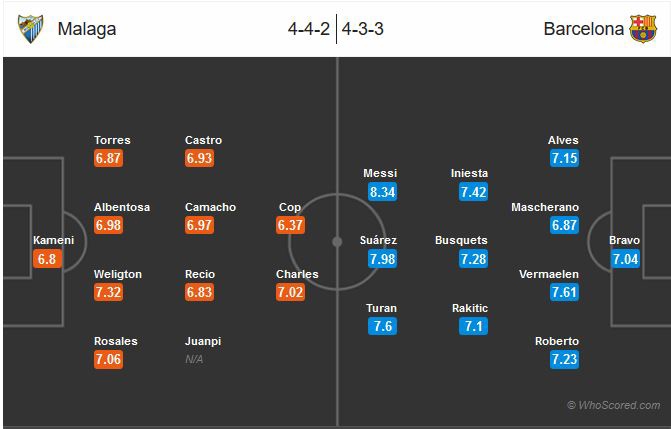The height and width of the screenshot is (429, 671).
Task: Click Vermaelen's 7.61 rating badge
Action: point(563,292)
